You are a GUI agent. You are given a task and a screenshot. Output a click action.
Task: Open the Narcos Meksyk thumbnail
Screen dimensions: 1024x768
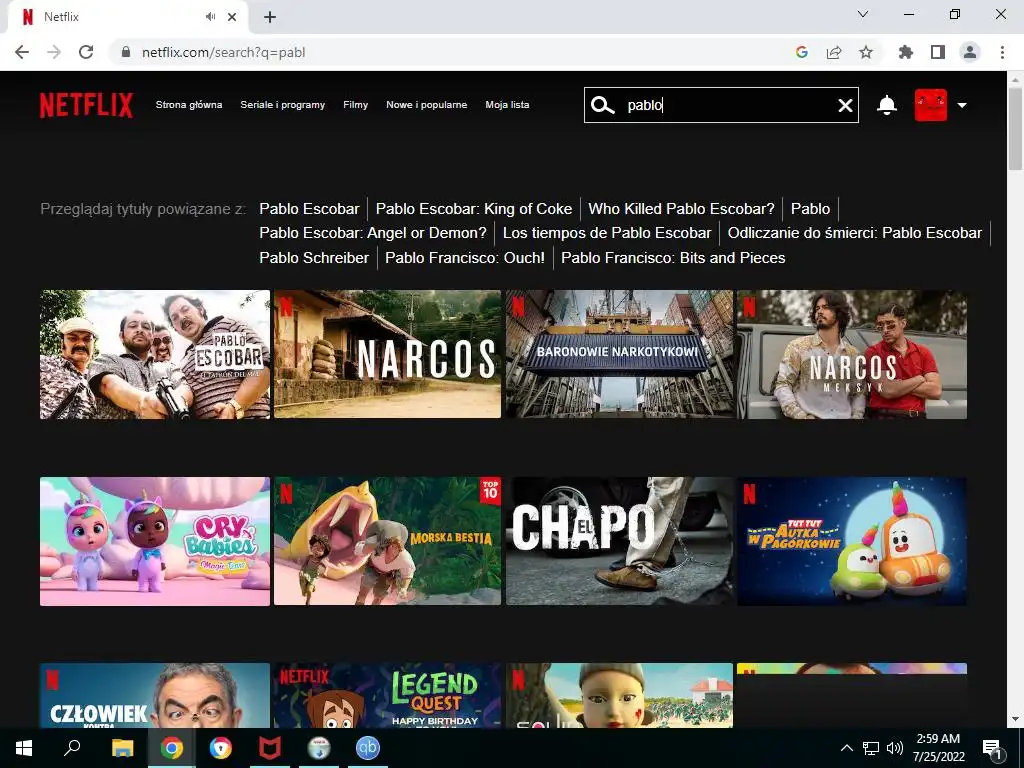(x=852, y=355)
